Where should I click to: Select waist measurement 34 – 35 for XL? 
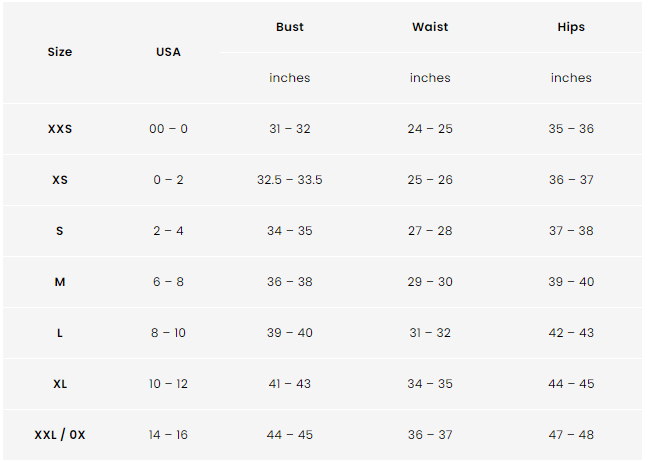coord(430,384)
